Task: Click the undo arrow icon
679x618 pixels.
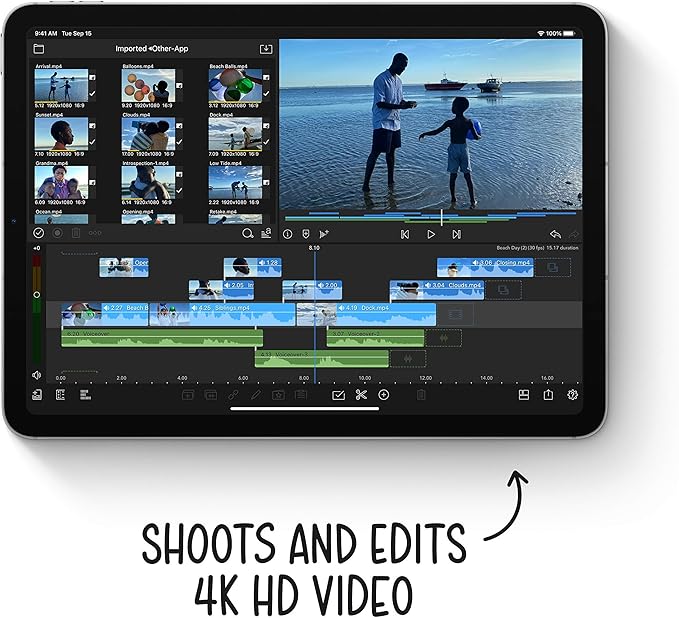Action: click(556, 234)
